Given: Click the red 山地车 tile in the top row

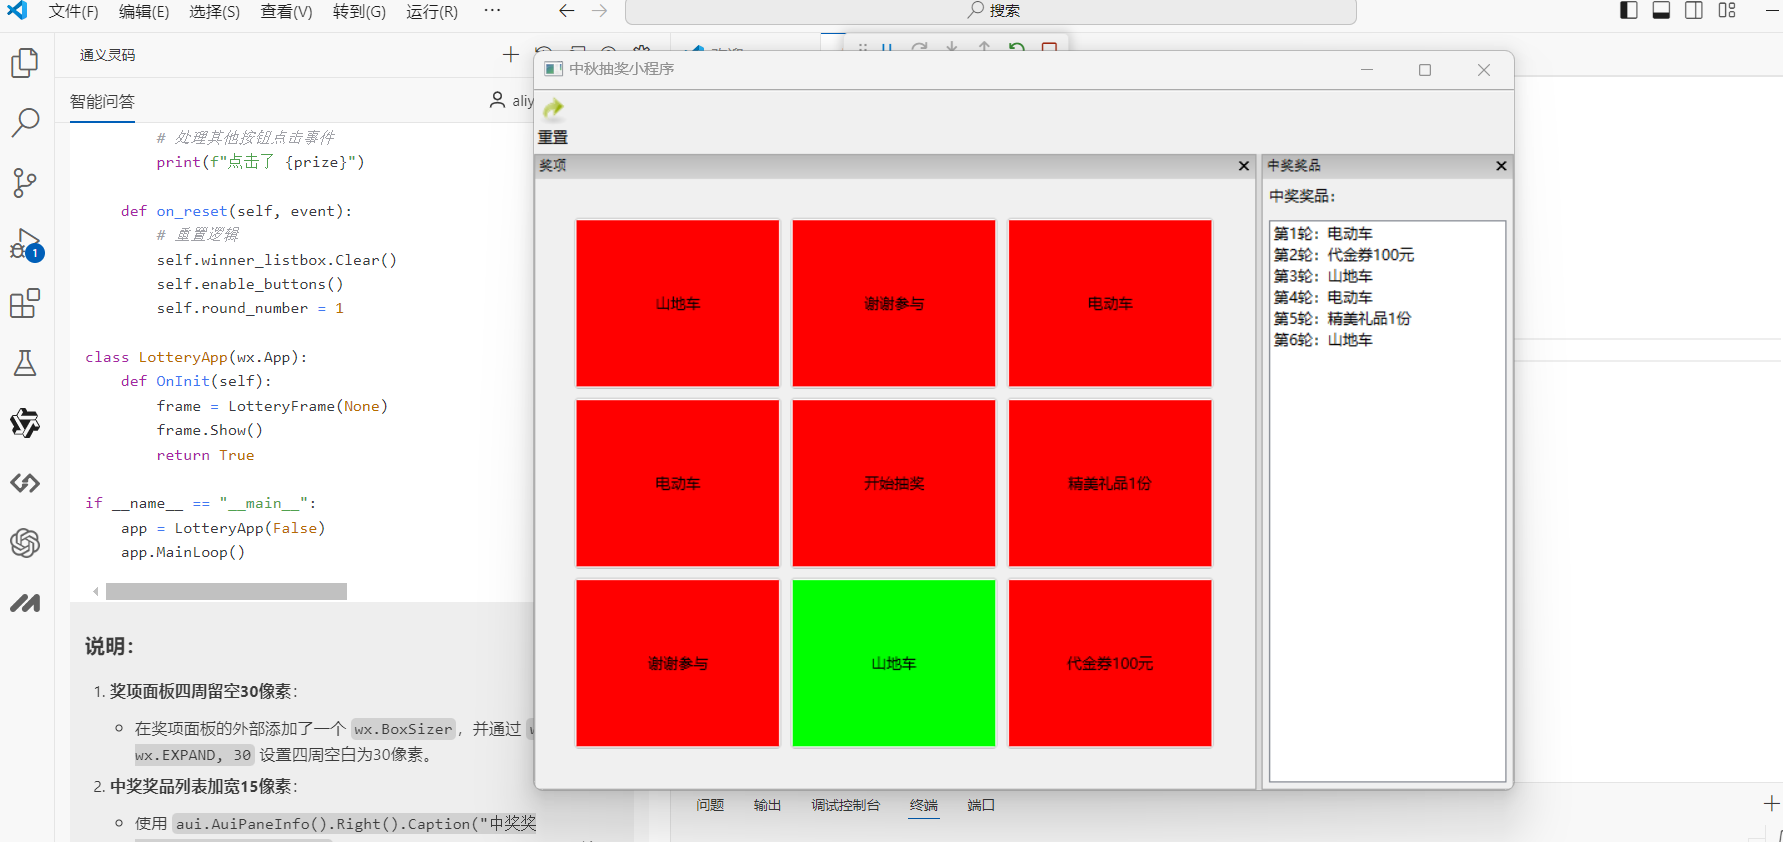Looking at the screenshot, I should click(x=678, y=303).
